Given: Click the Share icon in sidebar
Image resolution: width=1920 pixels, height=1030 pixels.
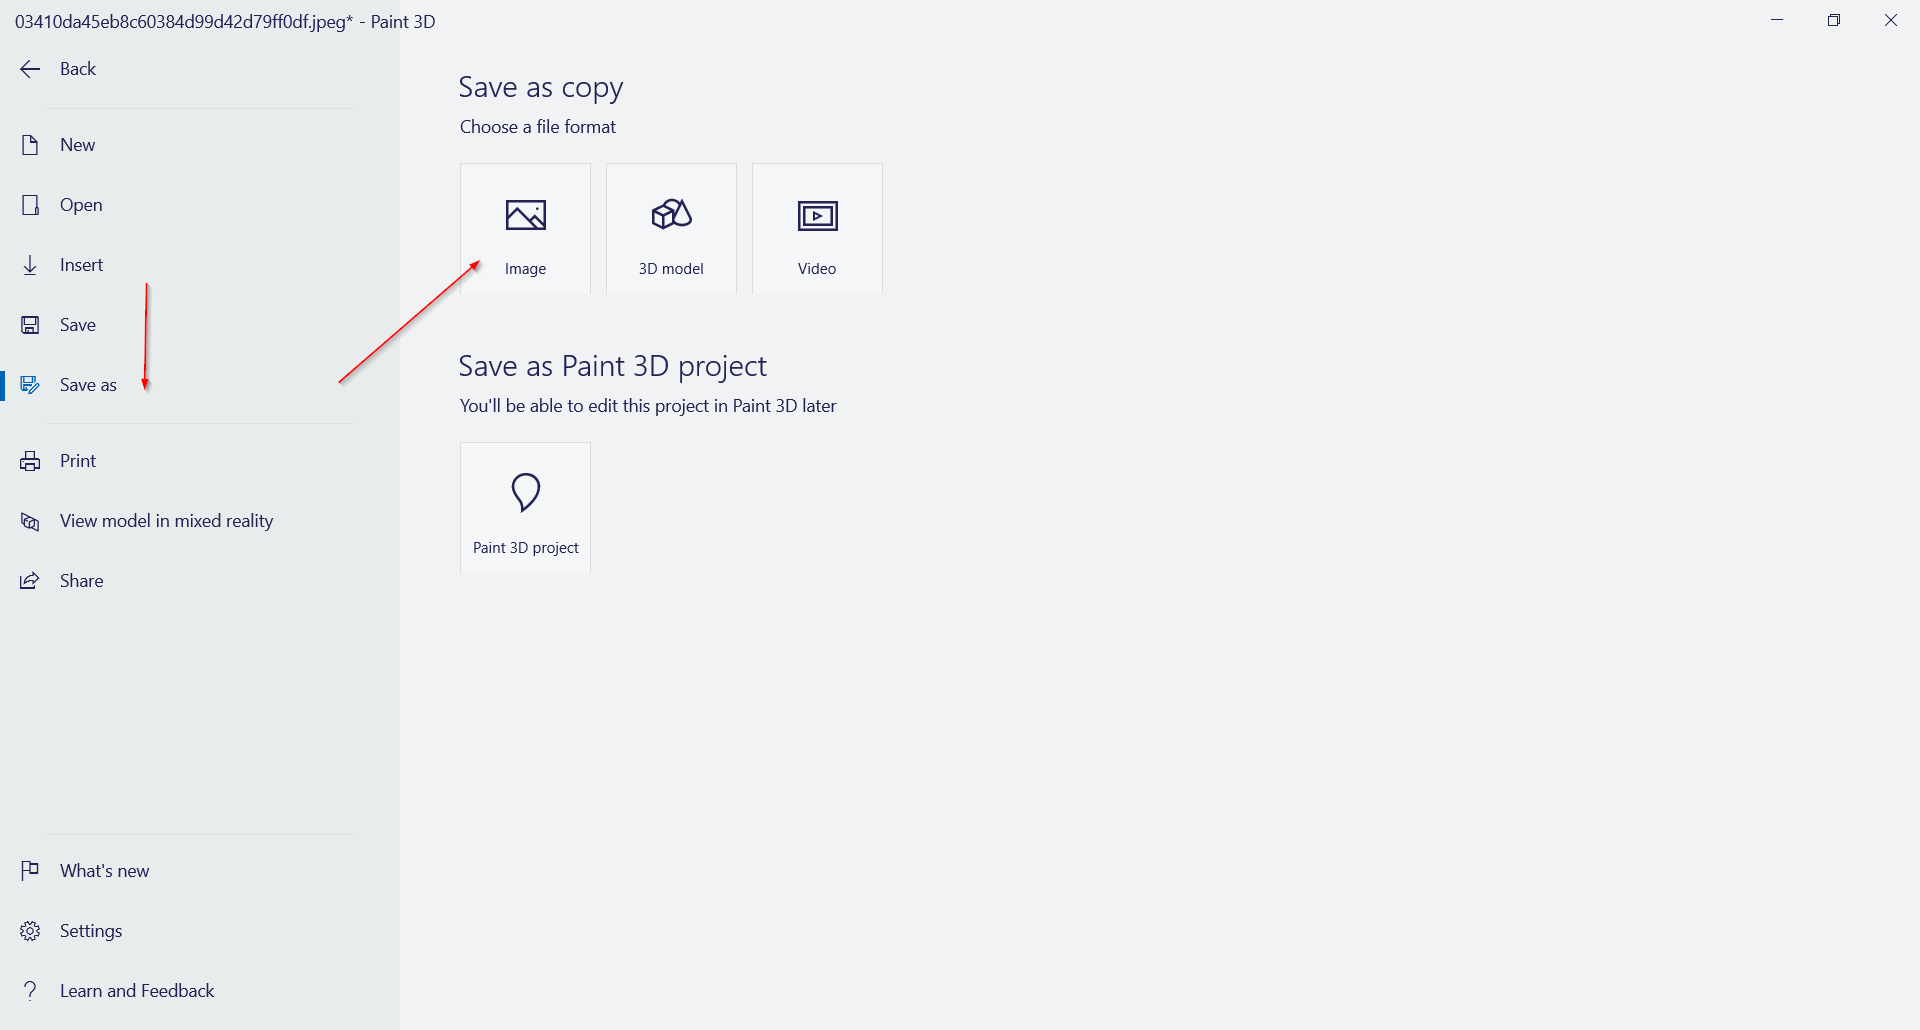Looking at the screenshot, I should pos(30,581).
